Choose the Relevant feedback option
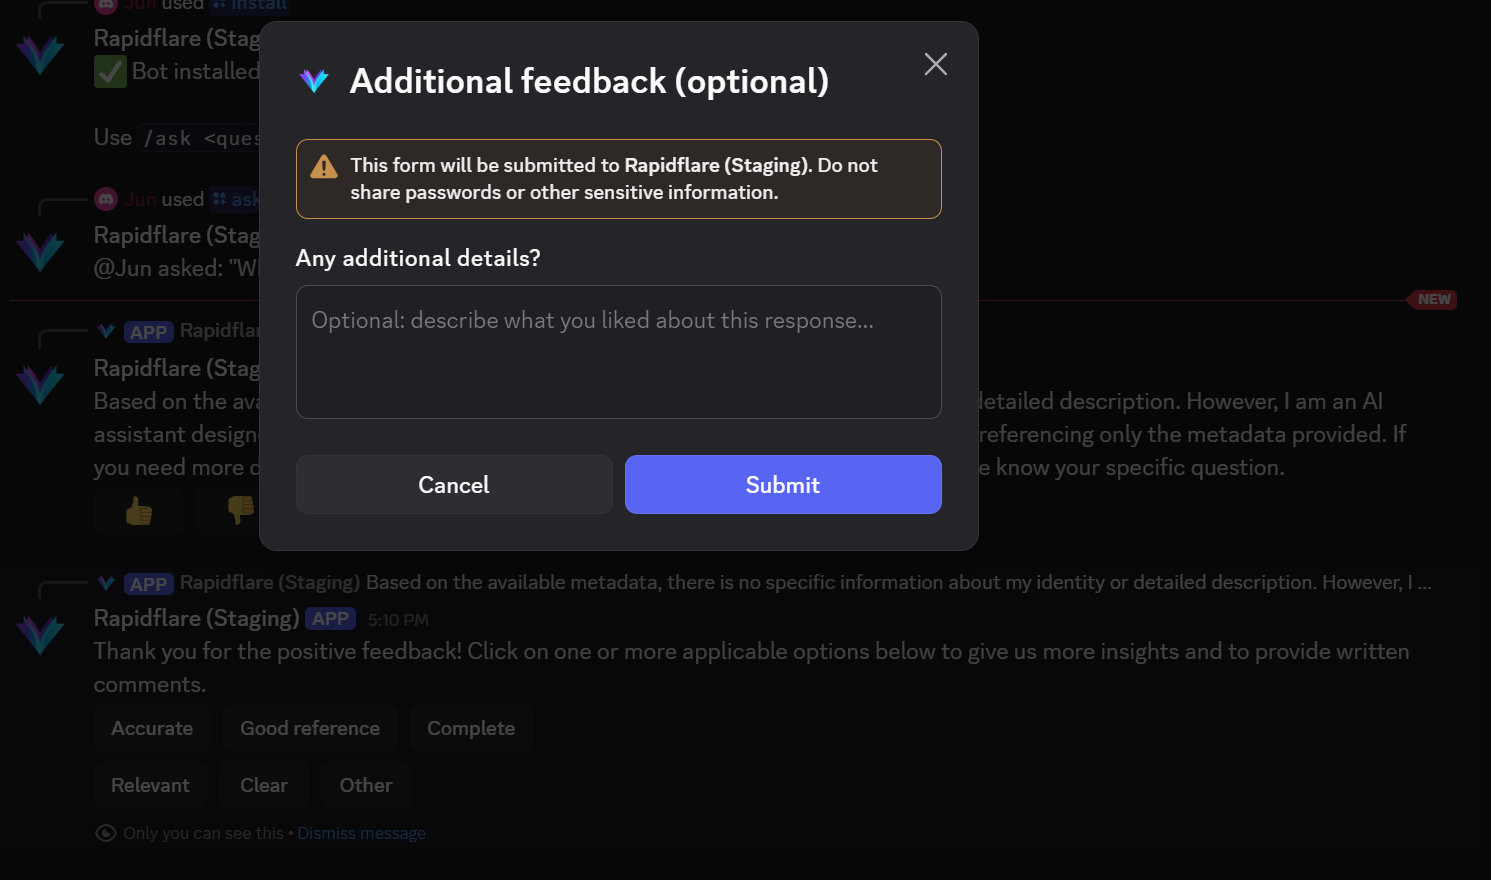1491x880 pixels. point(150,785)
